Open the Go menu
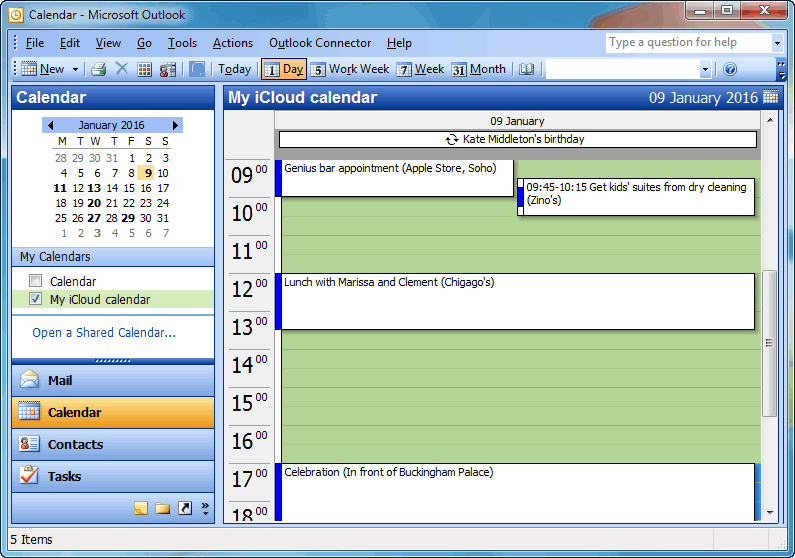 144,43
